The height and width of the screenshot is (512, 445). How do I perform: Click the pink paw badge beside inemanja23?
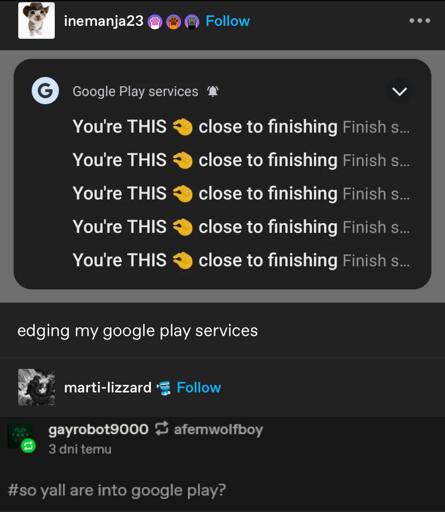(155, 22)
